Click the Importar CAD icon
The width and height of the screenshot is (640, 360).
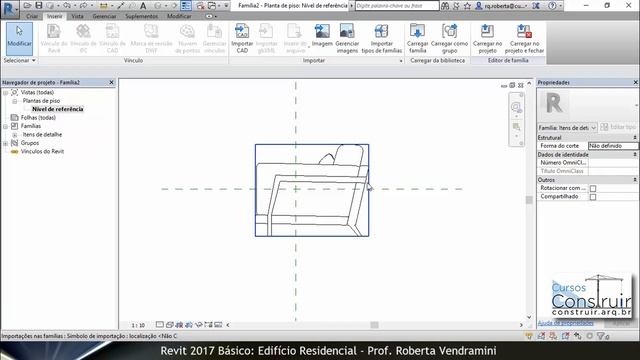[x=242, y=38]
